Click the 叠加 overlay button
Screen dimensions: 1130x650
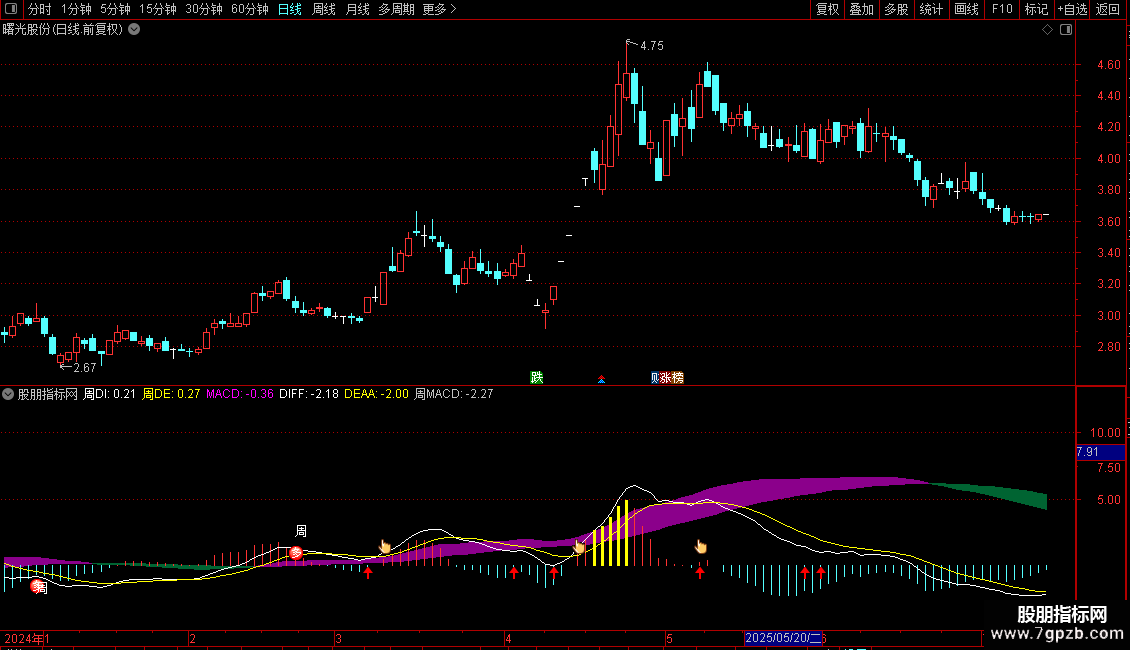coord(861,9)
